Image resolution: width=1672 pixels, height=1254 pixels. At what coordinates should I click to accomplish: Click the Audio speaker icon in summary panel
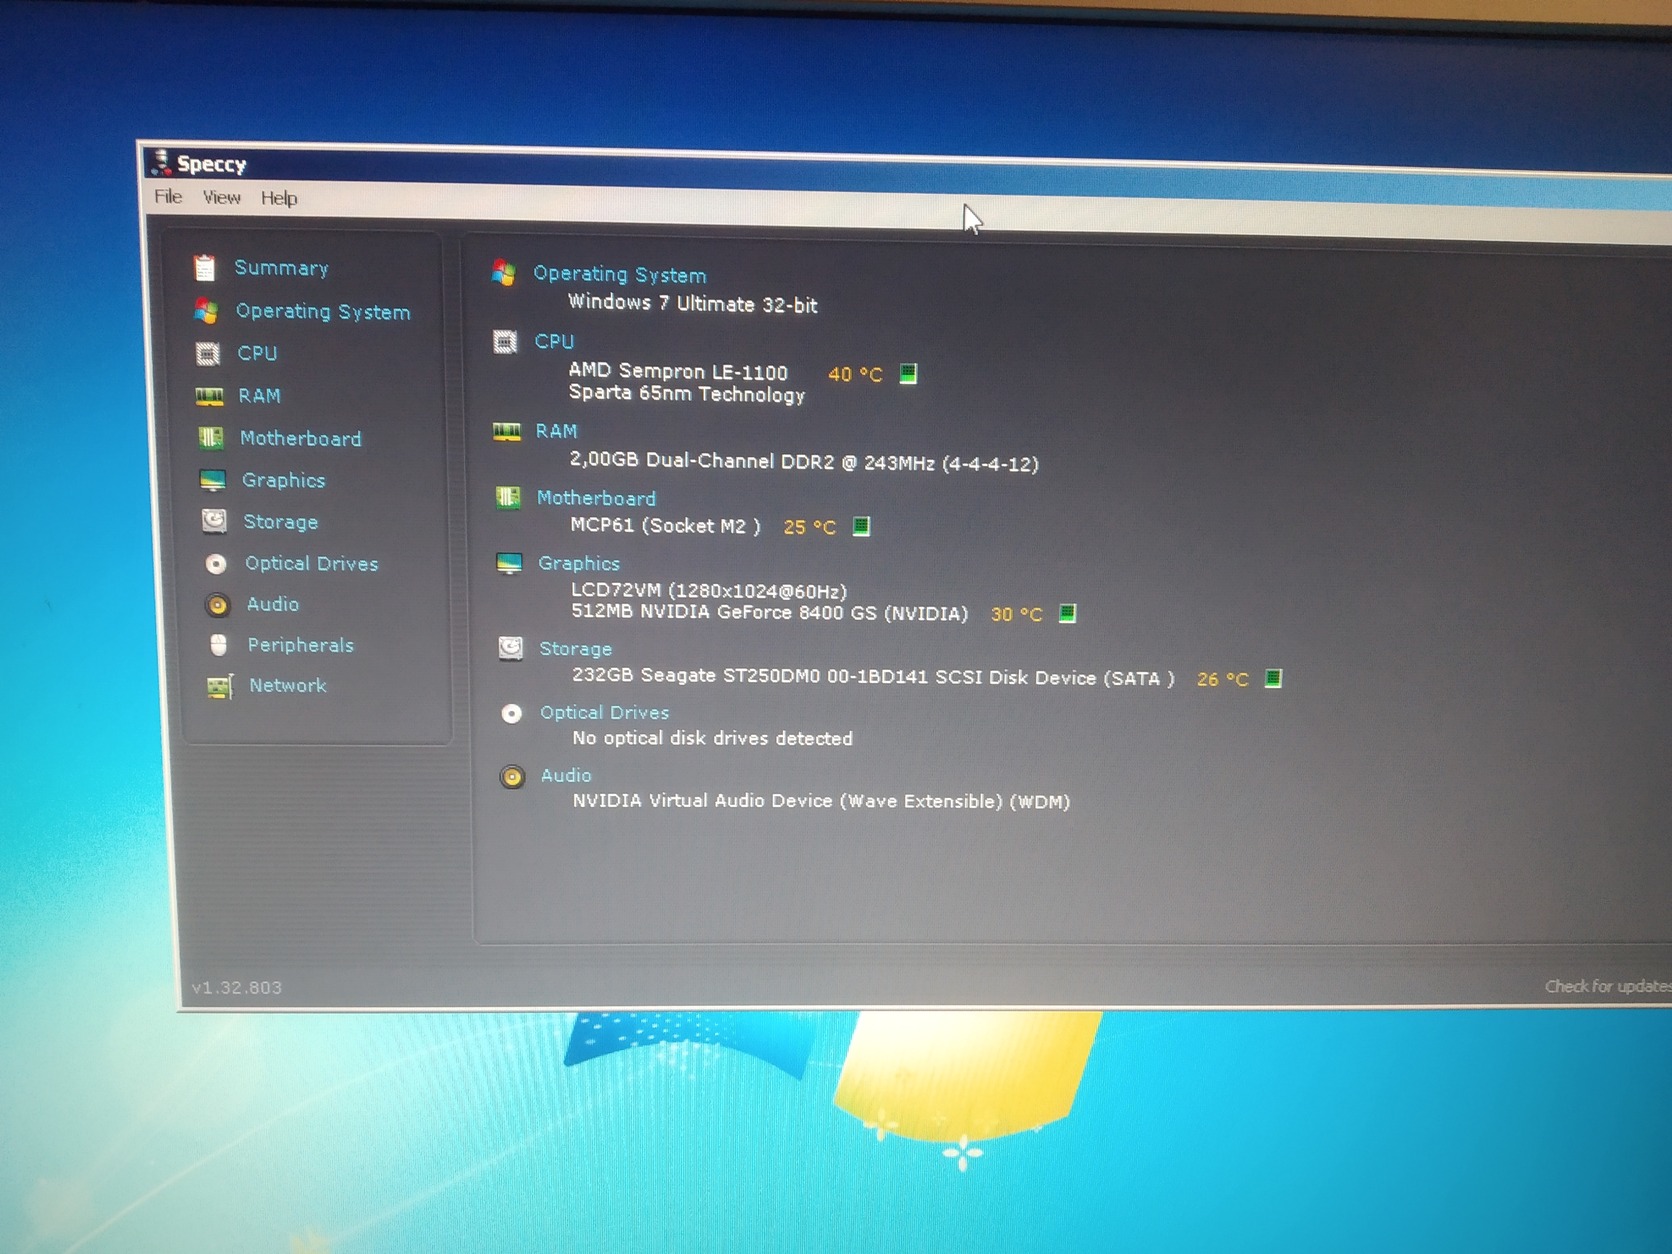click(x=512, y=776)
